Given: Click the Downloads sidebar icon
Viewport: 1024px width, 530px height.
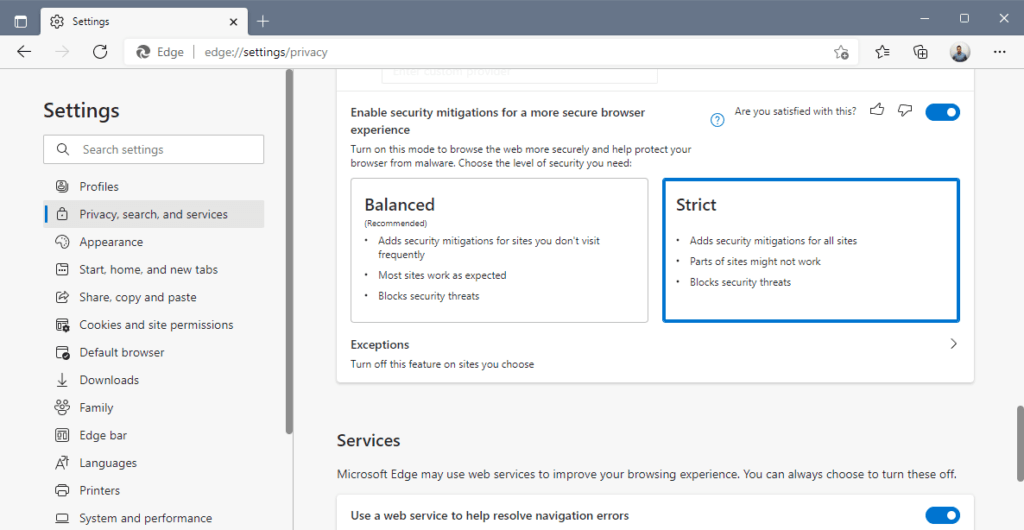Looking at the screenshot, I should [x=62, y=380].
